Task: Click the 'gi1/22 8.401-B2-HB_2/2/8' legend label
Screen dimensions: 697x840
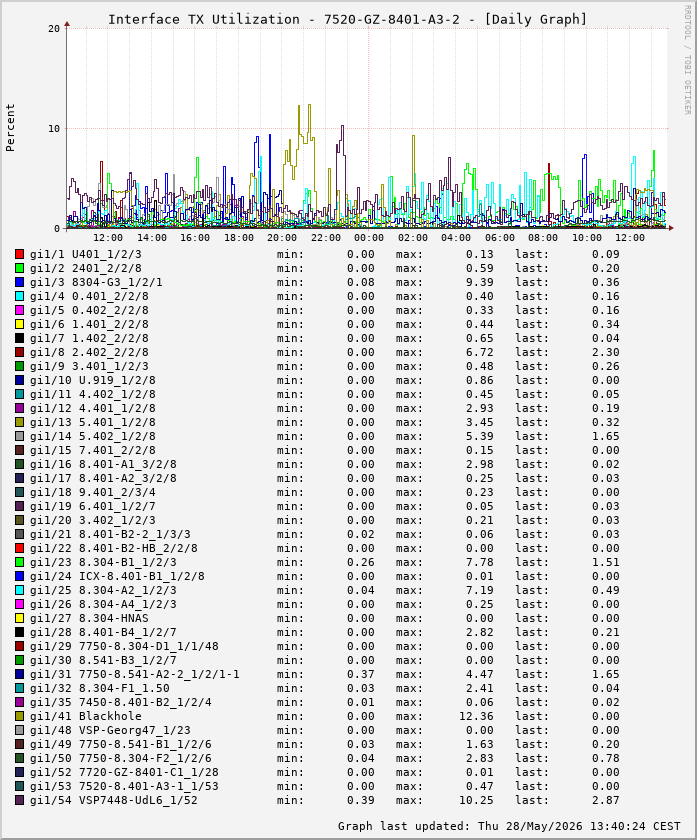Action: click(x=114, y=549)
